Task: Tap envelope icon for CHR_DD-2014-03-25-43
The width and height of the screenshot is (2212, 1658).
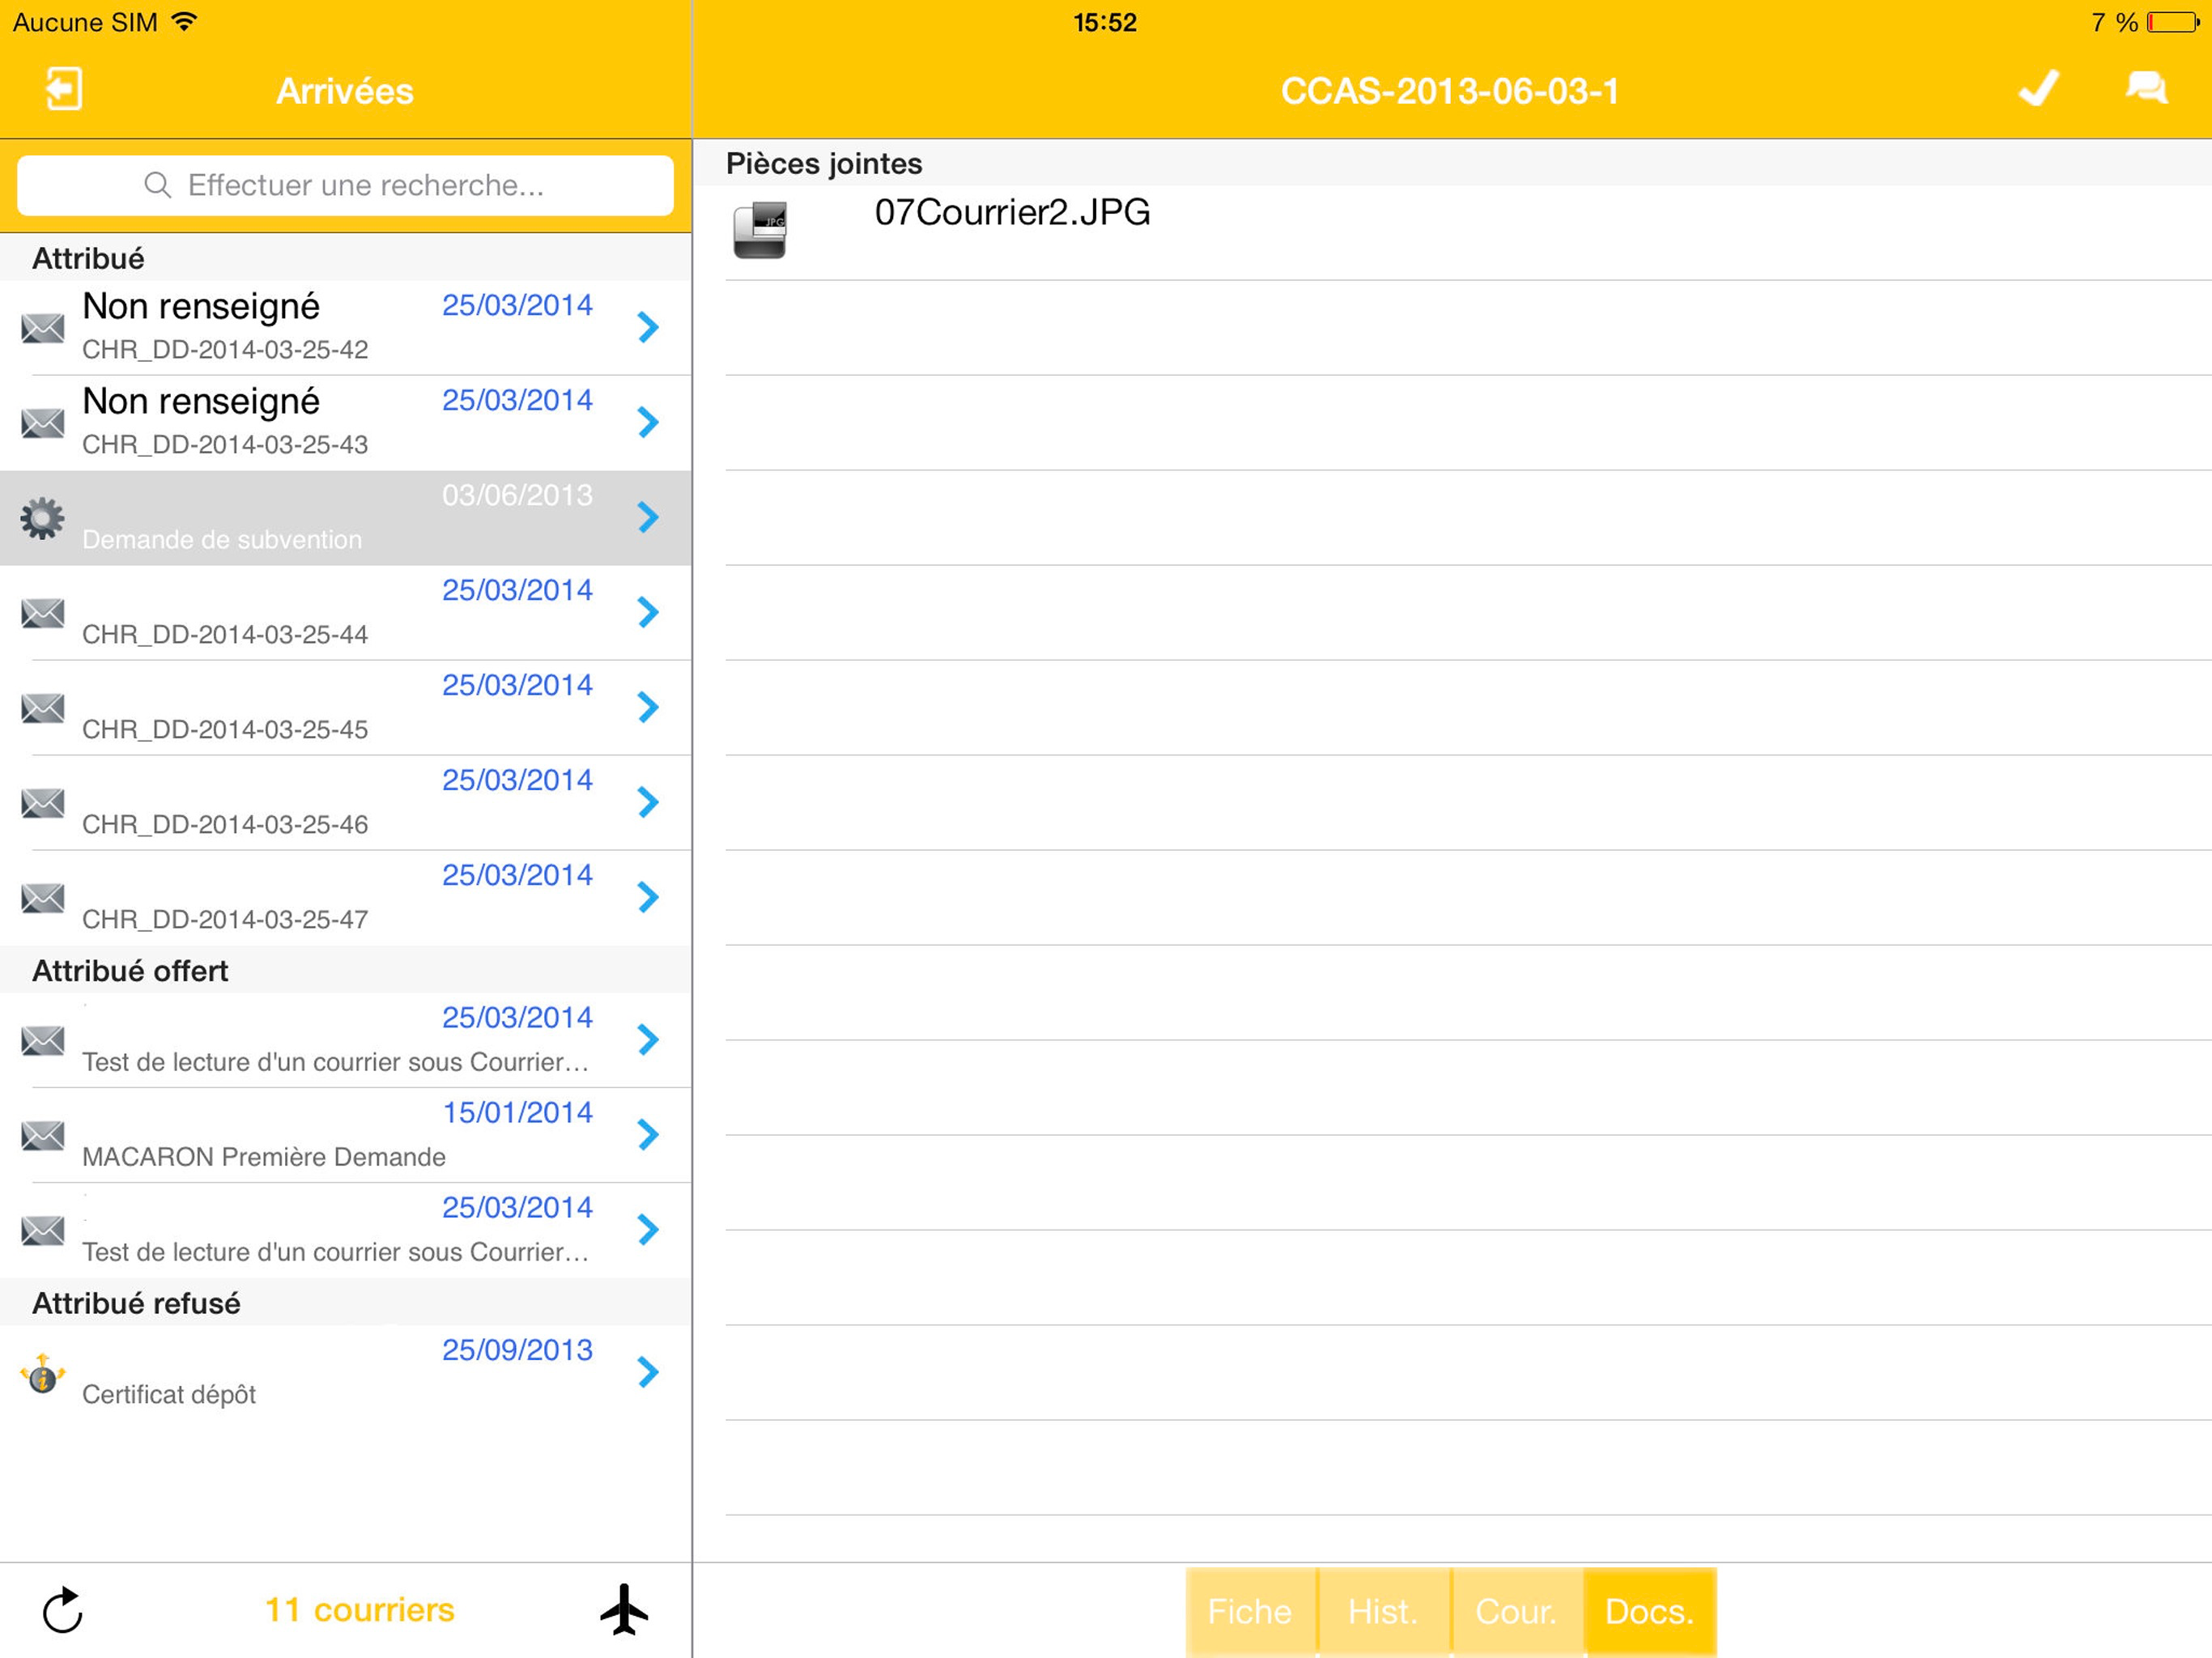Action: (x=43, y=422)
